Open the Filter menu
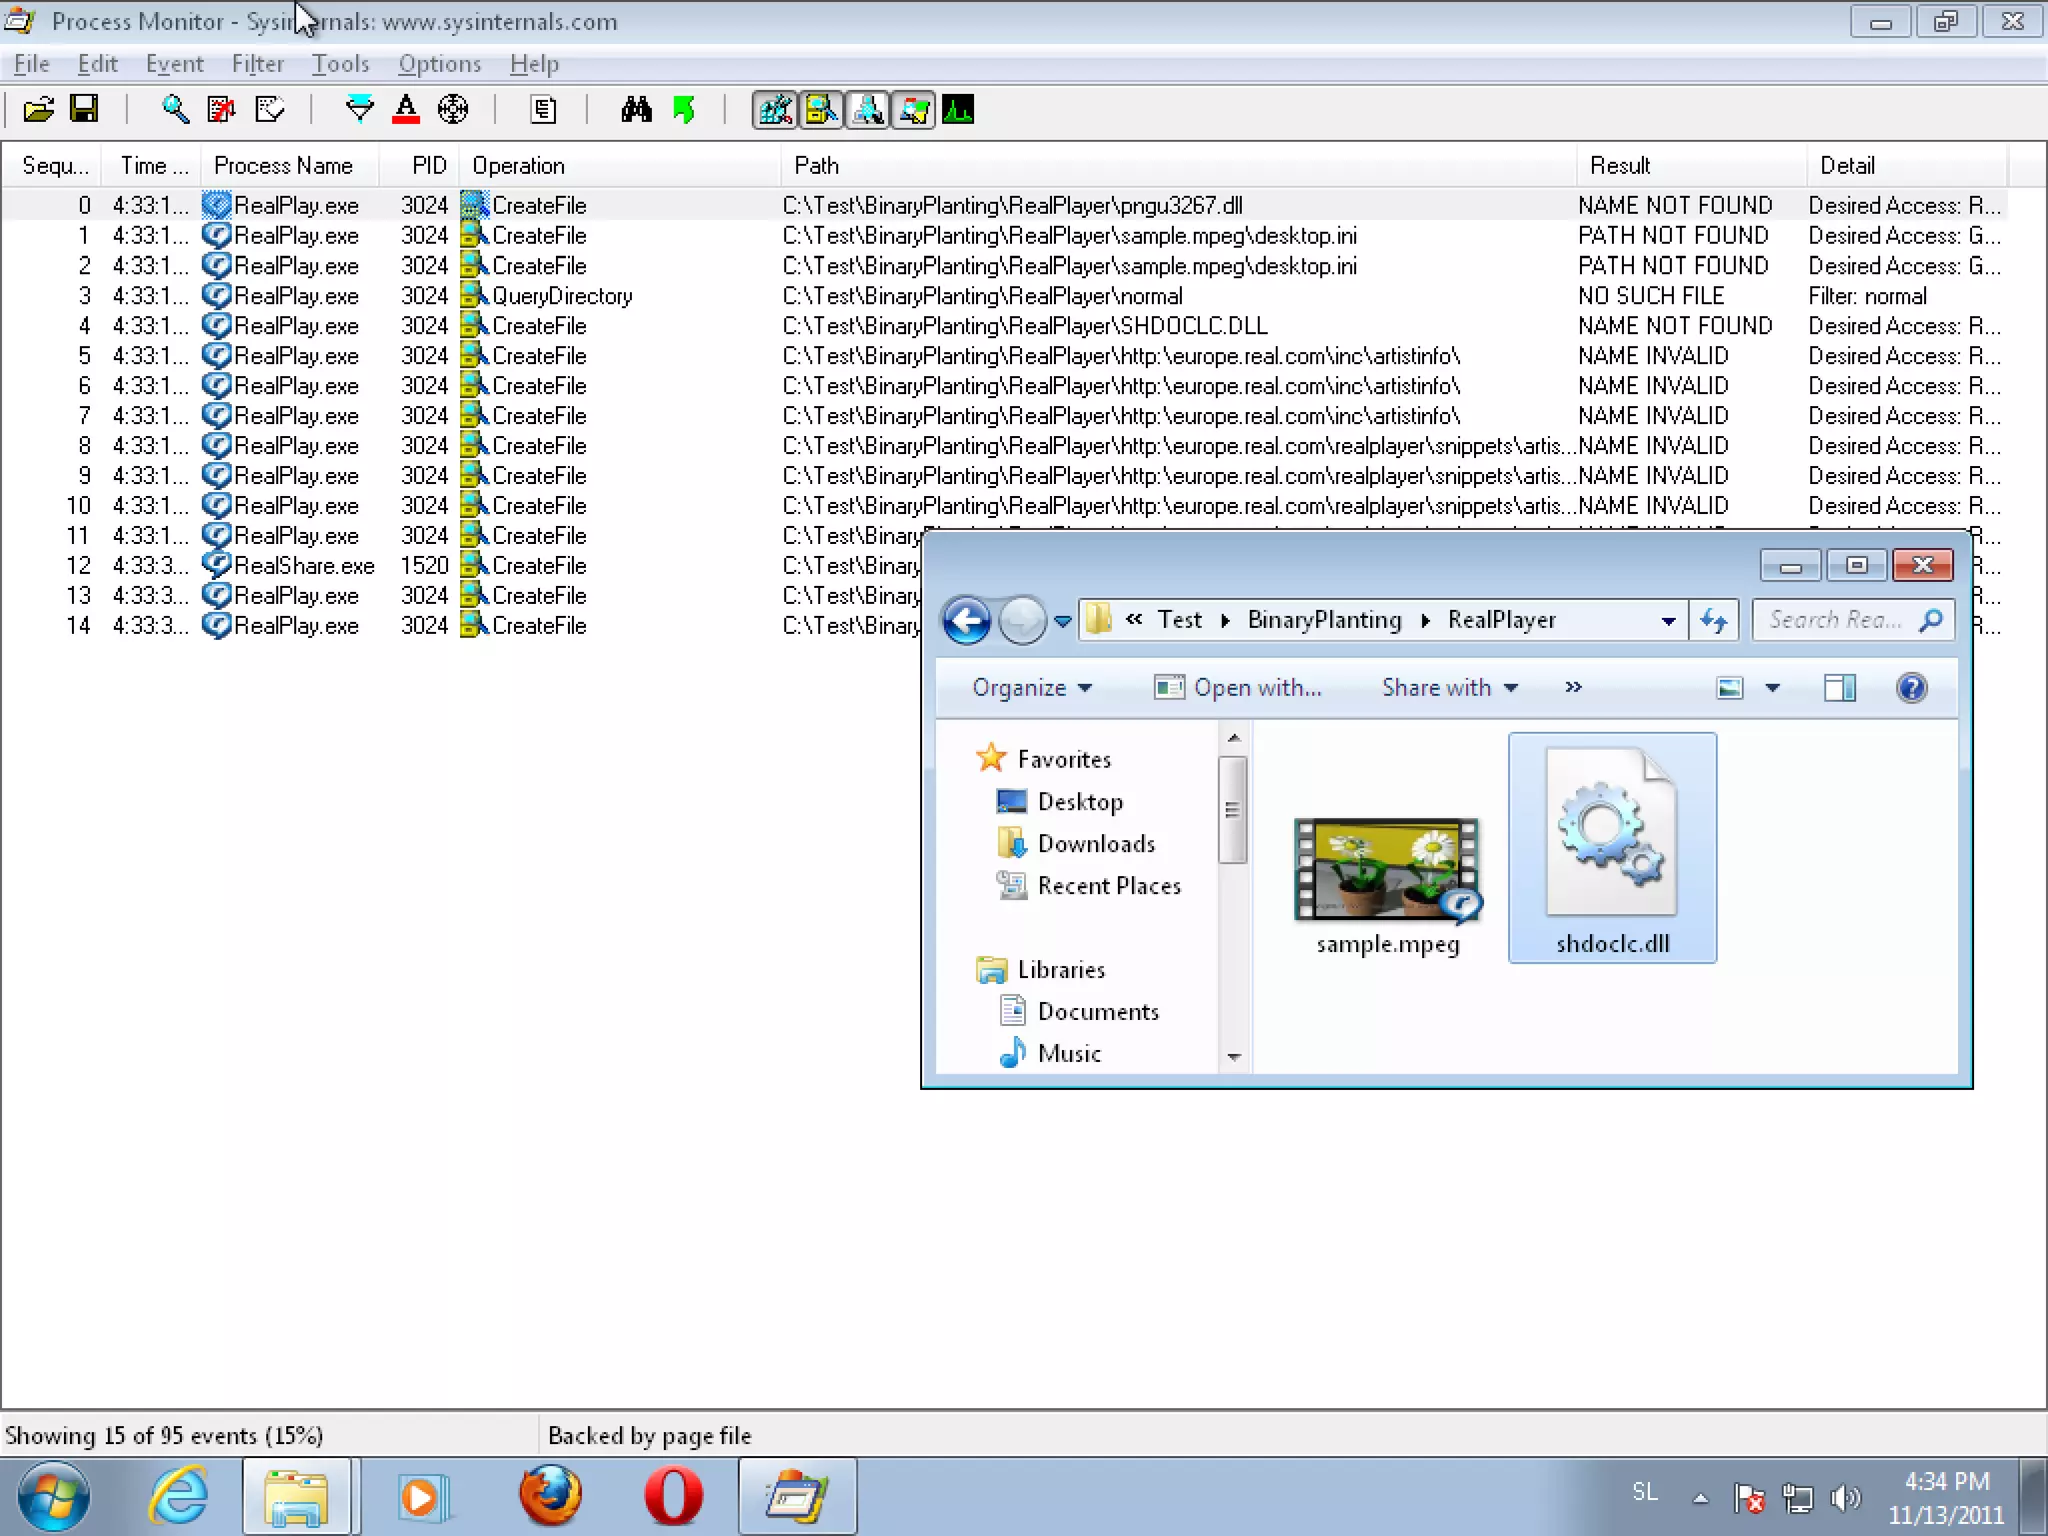The height and width of the screenshot is (1536, 2048). pos(257,64)
